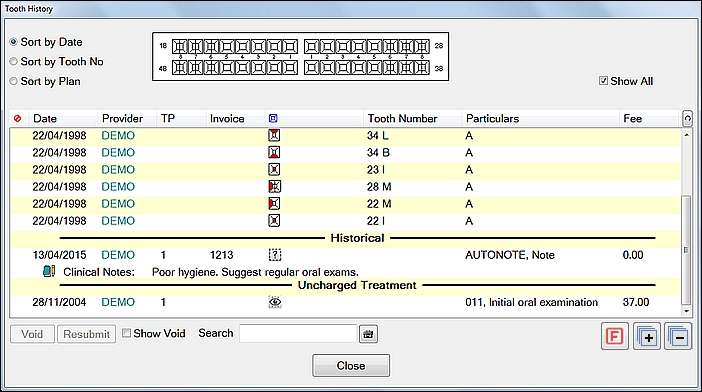The width and height of the screenshot is (702, 392).
Task: Click tooth 28 in the upper chart row
Action: click(x=422, y=46)
